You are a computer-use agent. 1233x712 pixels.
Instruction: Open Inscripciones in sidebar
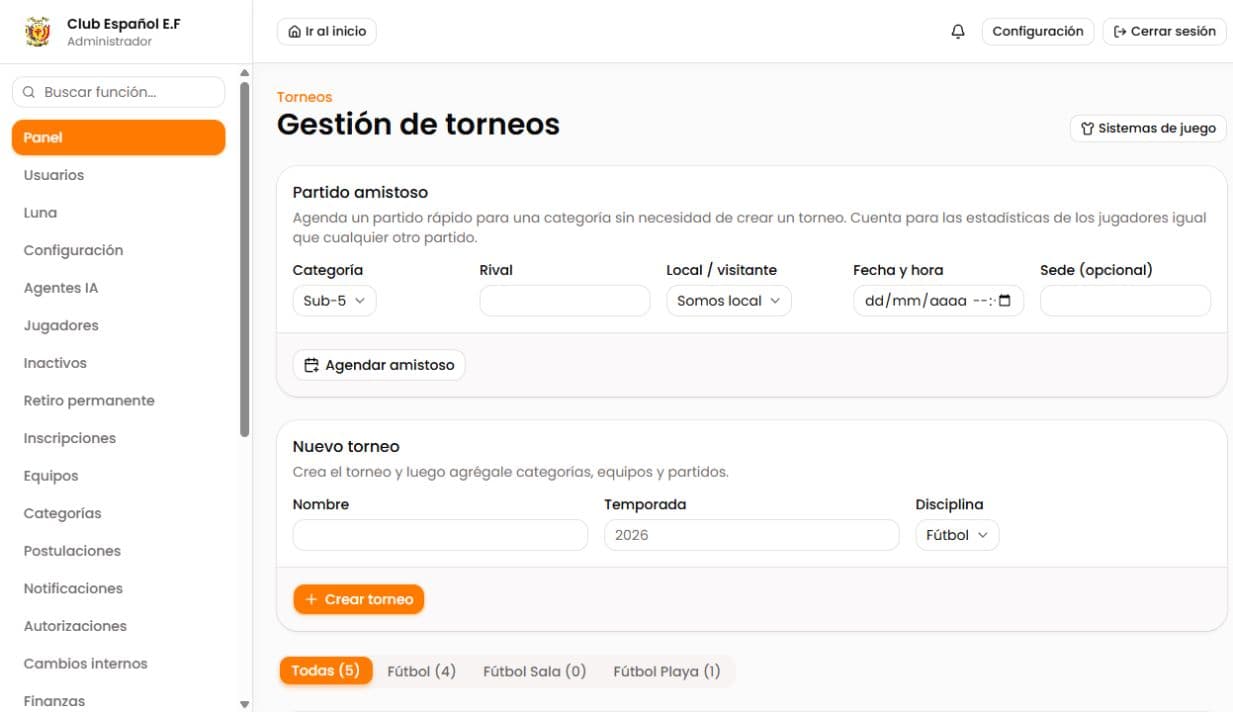[118, 438]
